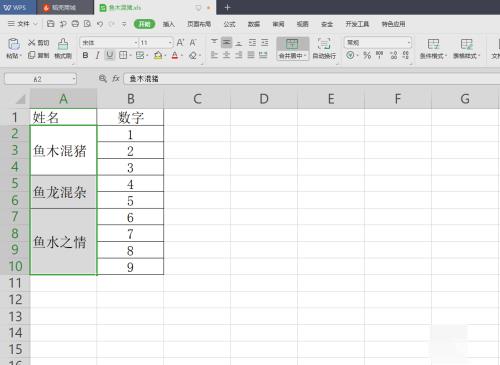The height and width of the screenshot is (365, 500).
Task: Expand the font size dropdown
Action: click(170, 43)
